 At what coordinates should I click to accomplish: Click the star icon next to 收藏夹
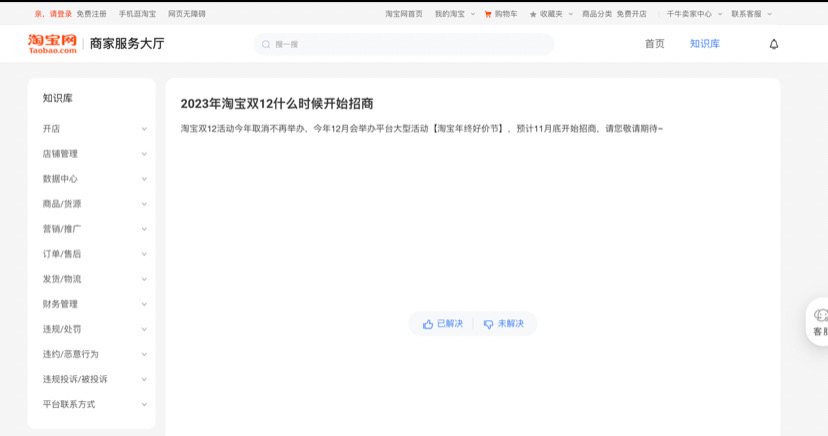point(533,14)
